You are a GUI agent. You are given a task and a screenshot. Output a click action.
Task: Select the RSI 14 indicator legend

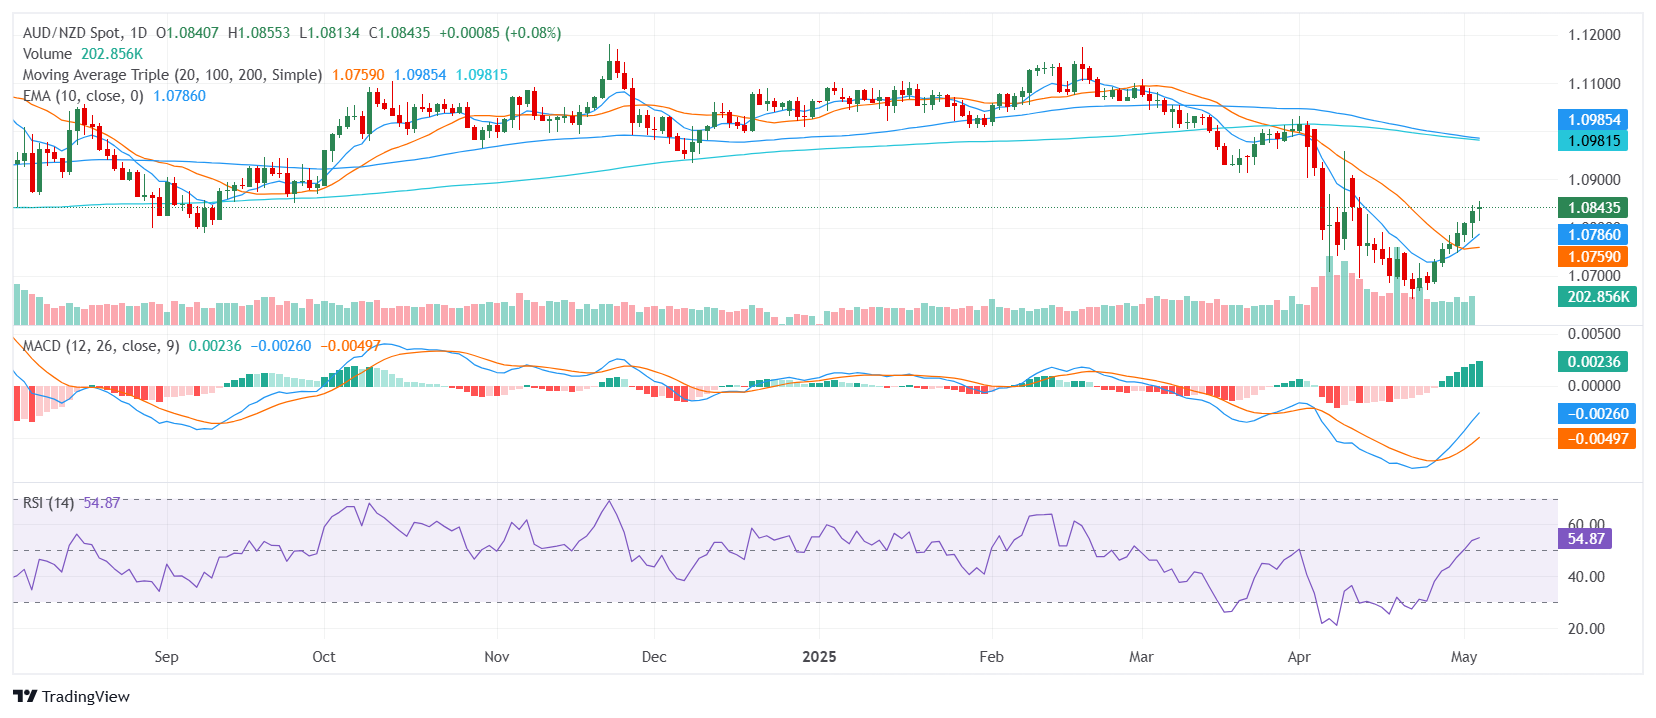[x=49, y=503]
